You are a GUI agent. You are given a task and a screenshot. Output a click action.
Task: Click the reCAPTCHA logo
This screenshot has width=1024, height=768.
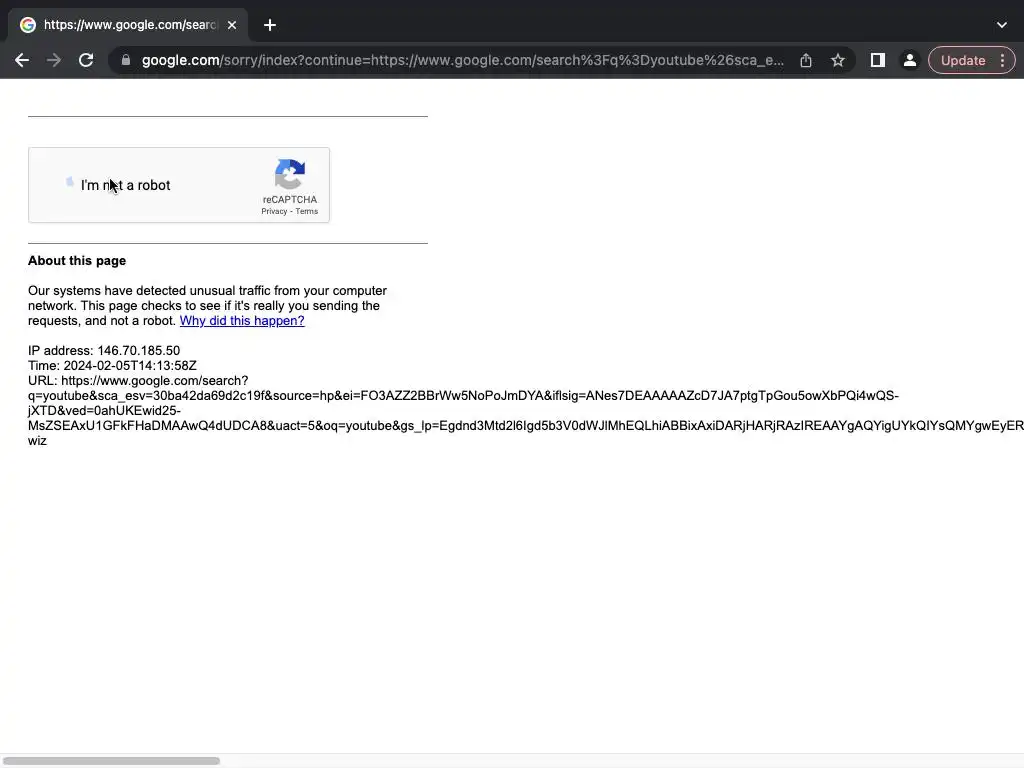coord(289,174)
